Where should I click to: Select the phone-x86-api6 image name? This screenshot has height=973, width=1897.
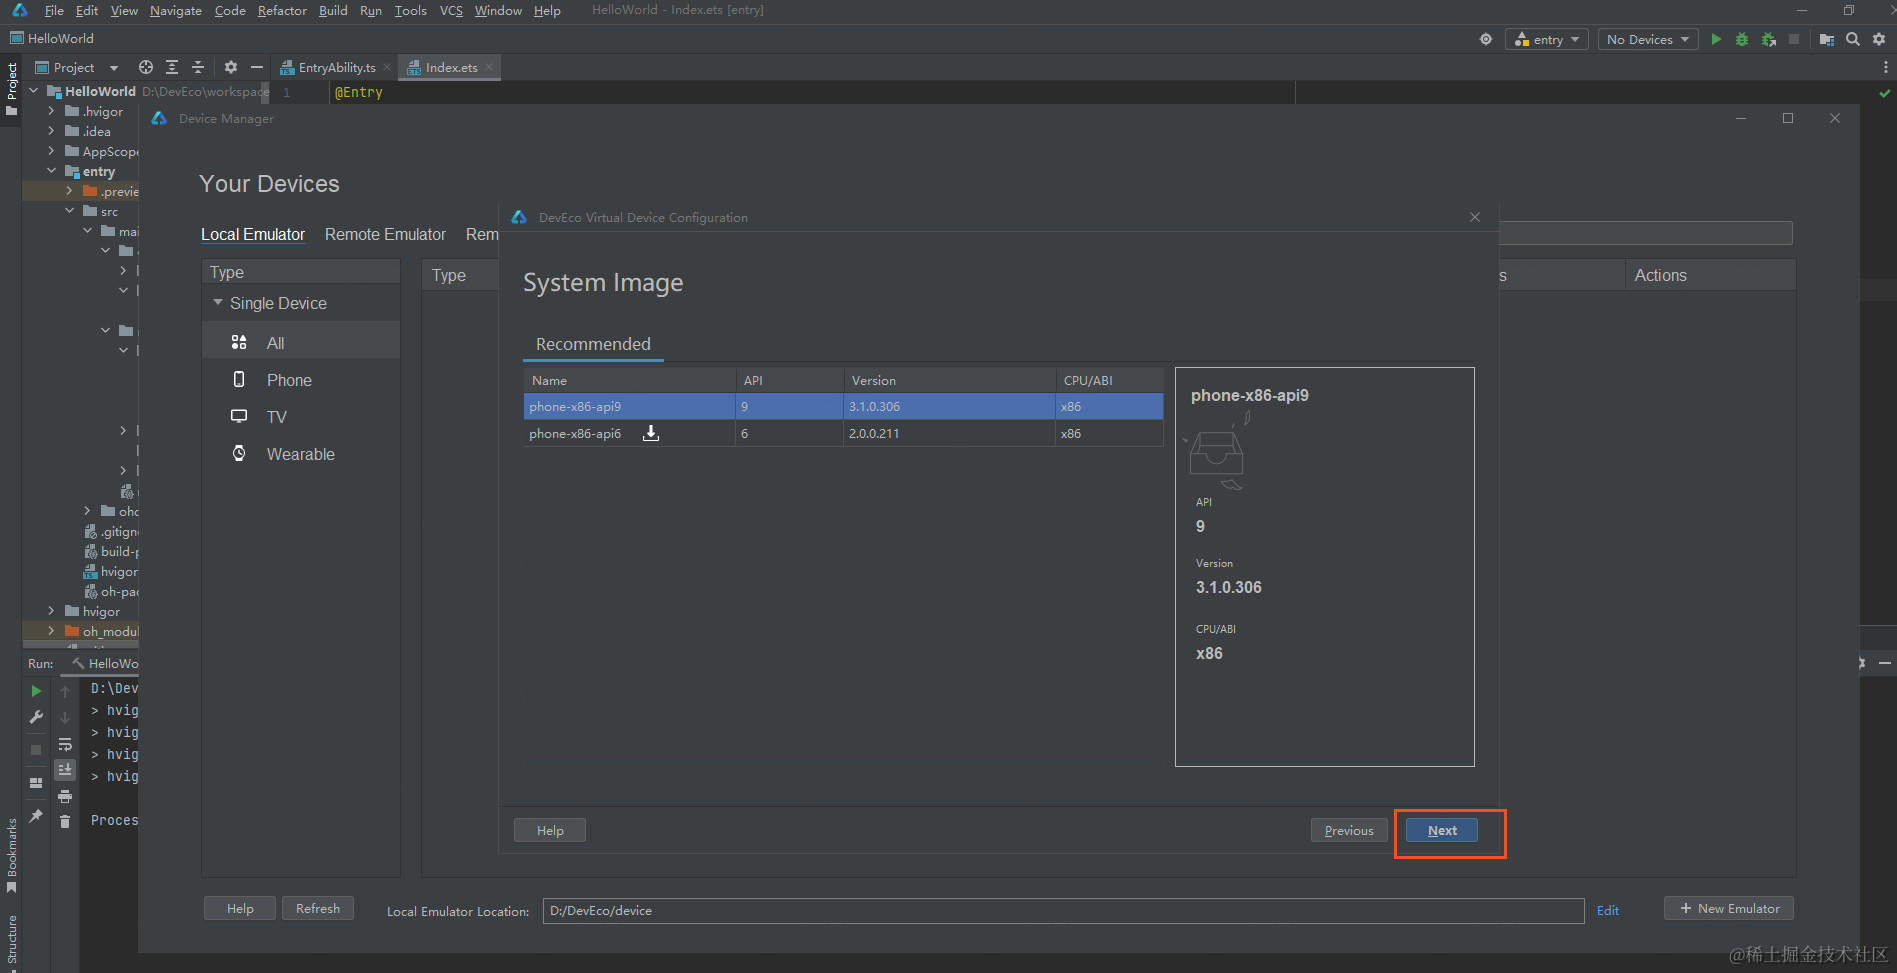[x=575, y=433]
